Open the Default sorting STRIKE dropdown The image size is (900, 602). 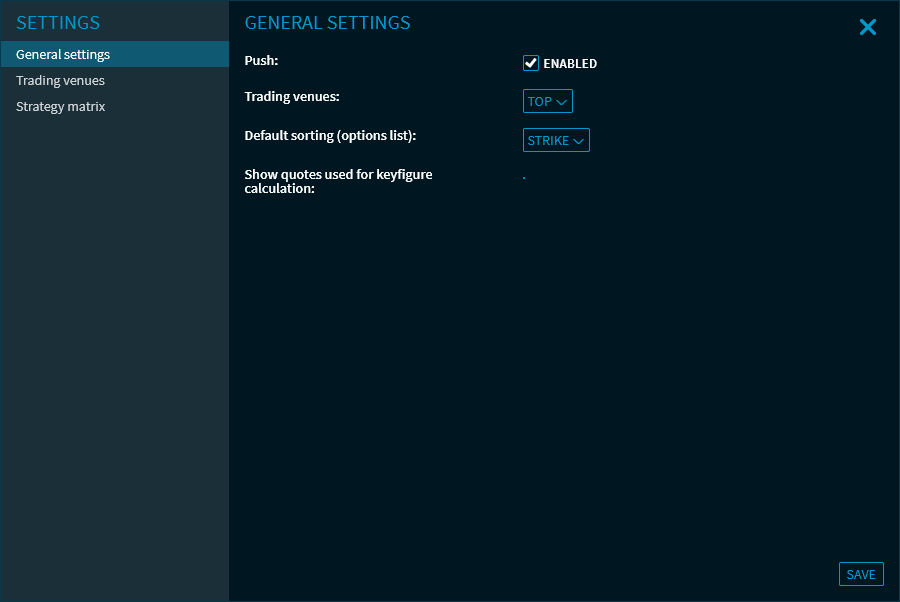[x=556, y=140]
